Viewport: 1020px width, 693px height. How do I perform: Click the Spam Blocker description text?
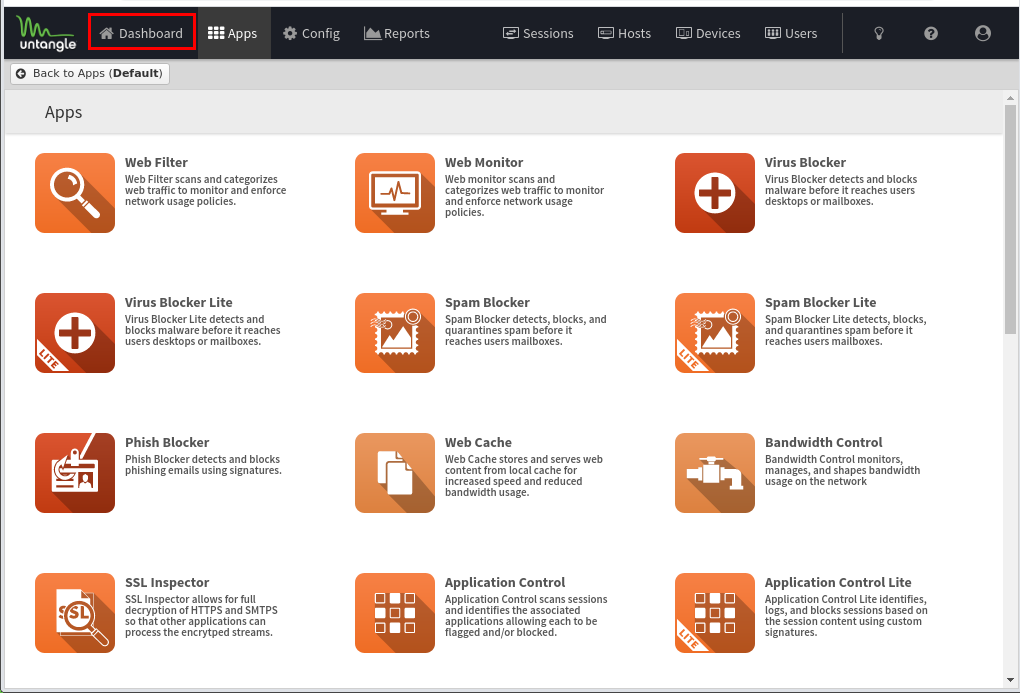526,330
